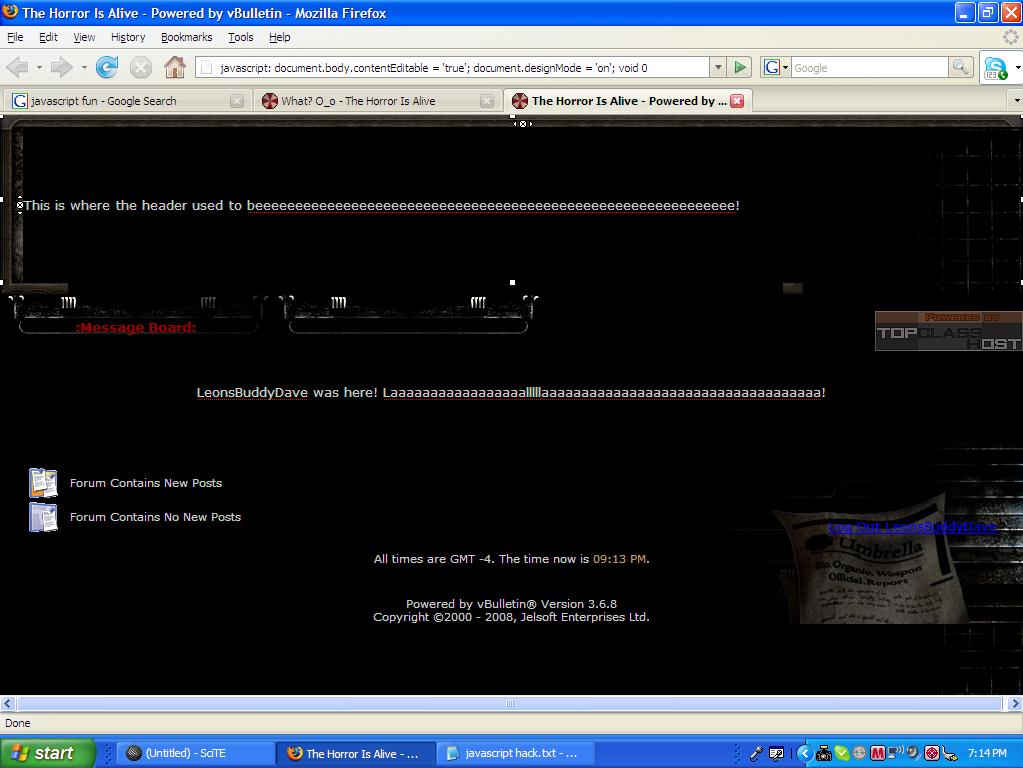Click the search magnifier icon
This screenshot has width=1023, height=768.
point(960,68)
